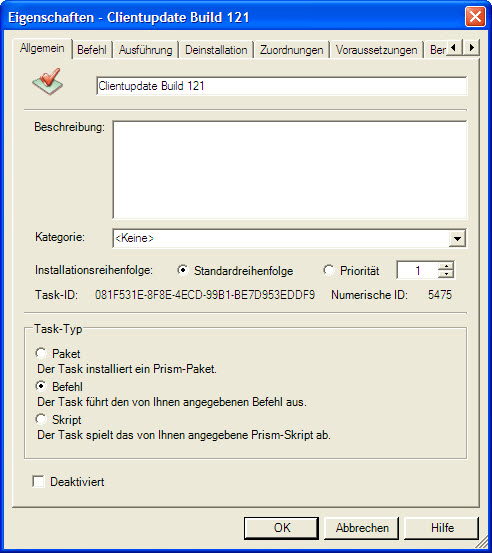Screen dimensions: 492x553
Task: Open the Befehl tab
Action: click(92, 50)
